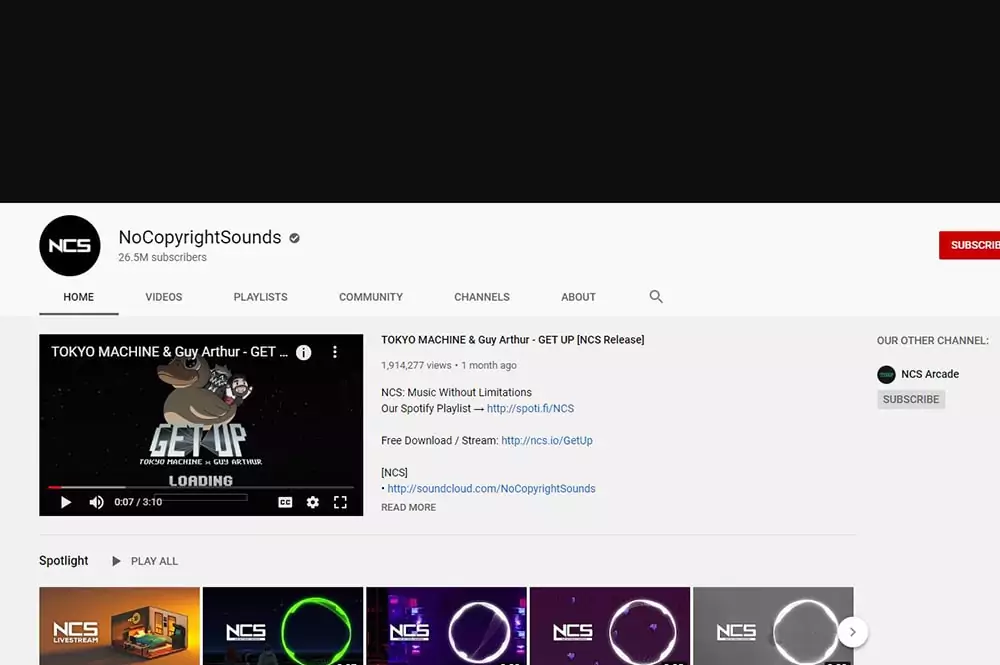Open the Playlists tab
The height and width of the screenshot is (665, 1000).
(x=260, y=297)
